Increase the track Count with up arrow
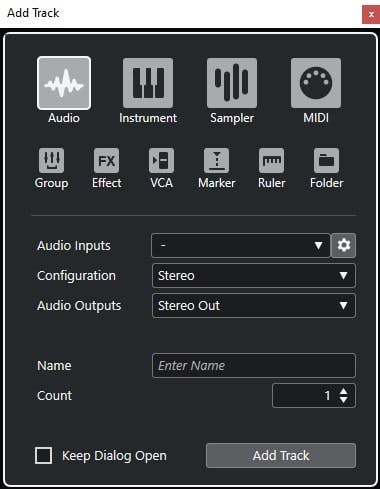Viewport: 380px width, 489px height. [x=344, y=392]
